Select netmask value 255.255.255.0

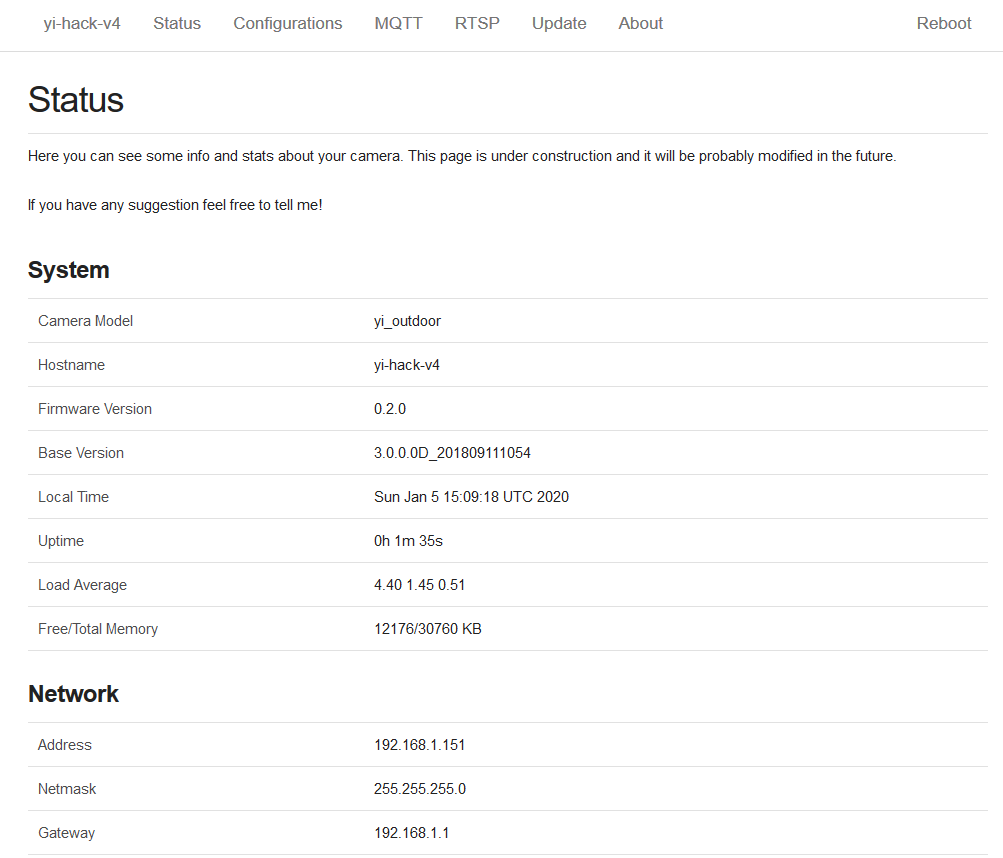[420, 789]
